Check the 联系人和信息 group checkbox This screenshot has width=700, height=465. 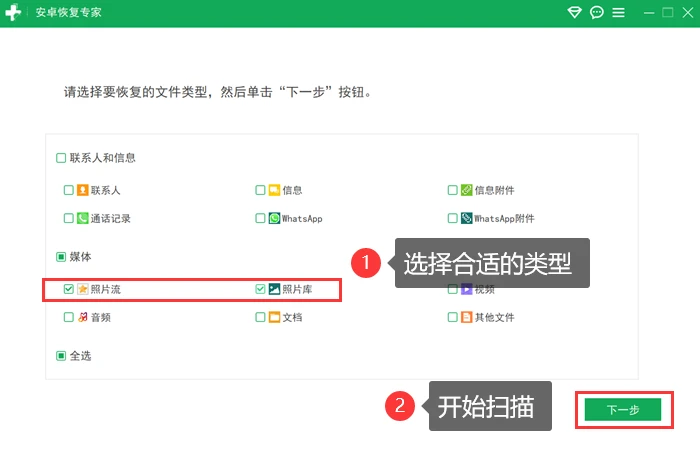(x=61, y=158)
